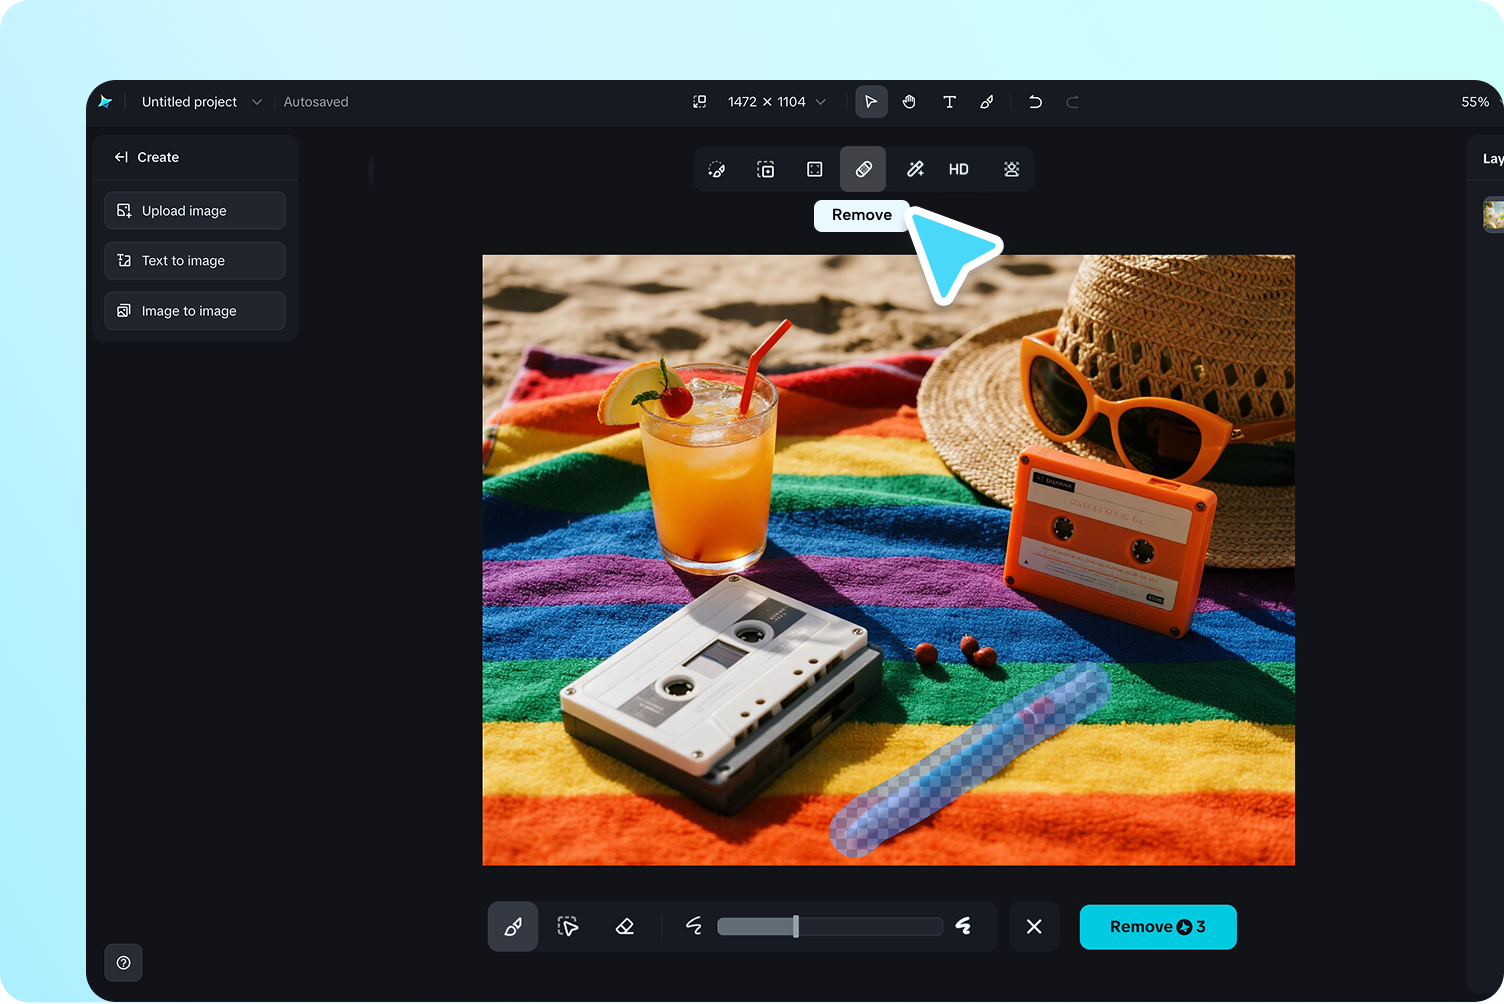1504x1004 pixels.
Task: Toggle the brush mode in the bottom toolbar
Action: click(512, 926)
